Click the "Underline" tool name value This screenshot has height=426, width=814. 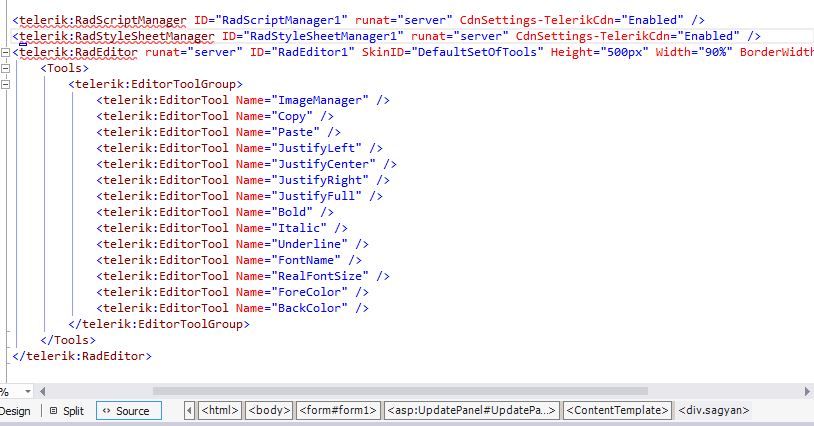[309, 244]
